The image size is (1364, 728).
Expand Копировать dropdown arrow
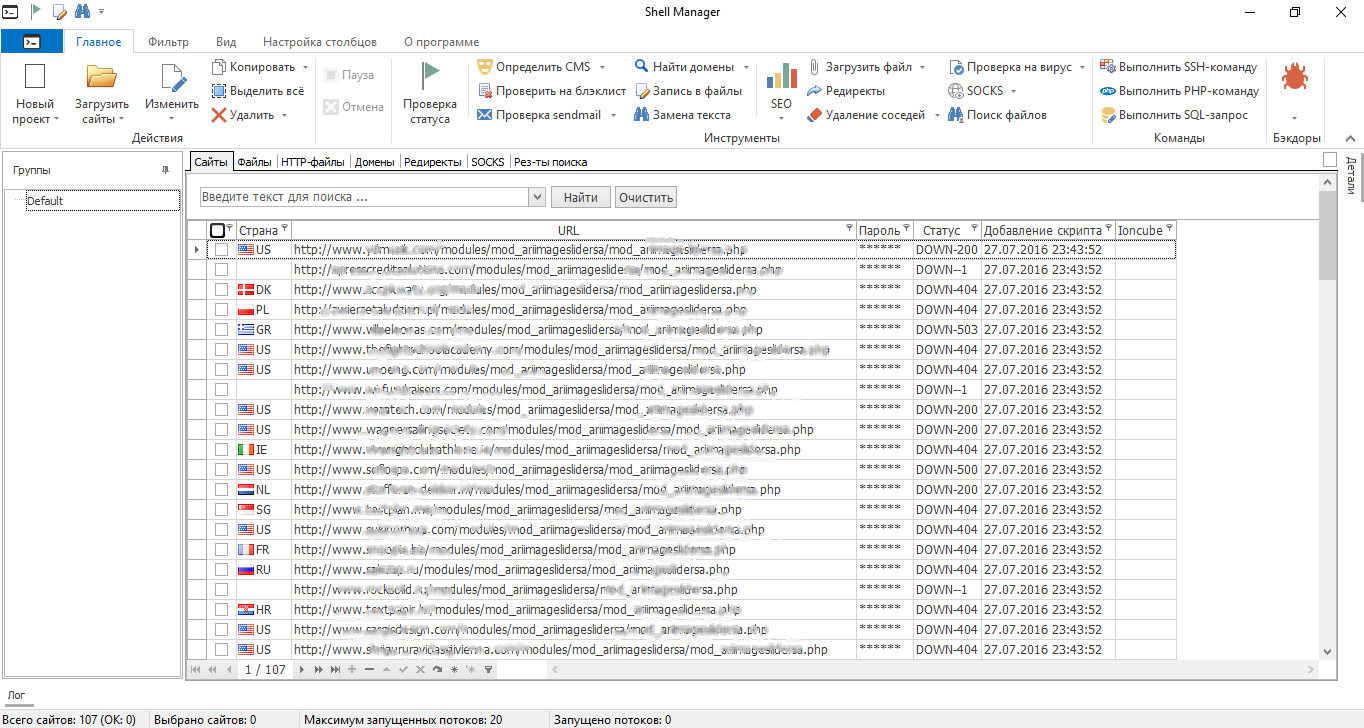(x=304, y=67)
